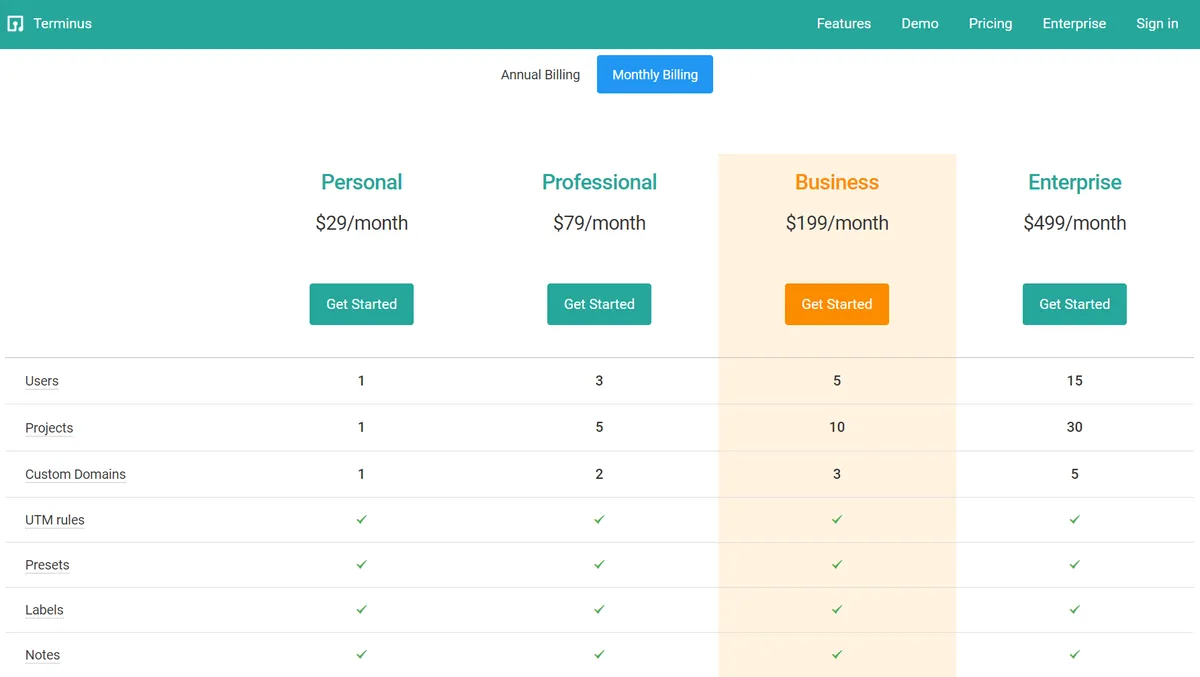Get Started with Enterprise plan
The width and height of the screenshot is (1200, 677).
coord(1074,304)
